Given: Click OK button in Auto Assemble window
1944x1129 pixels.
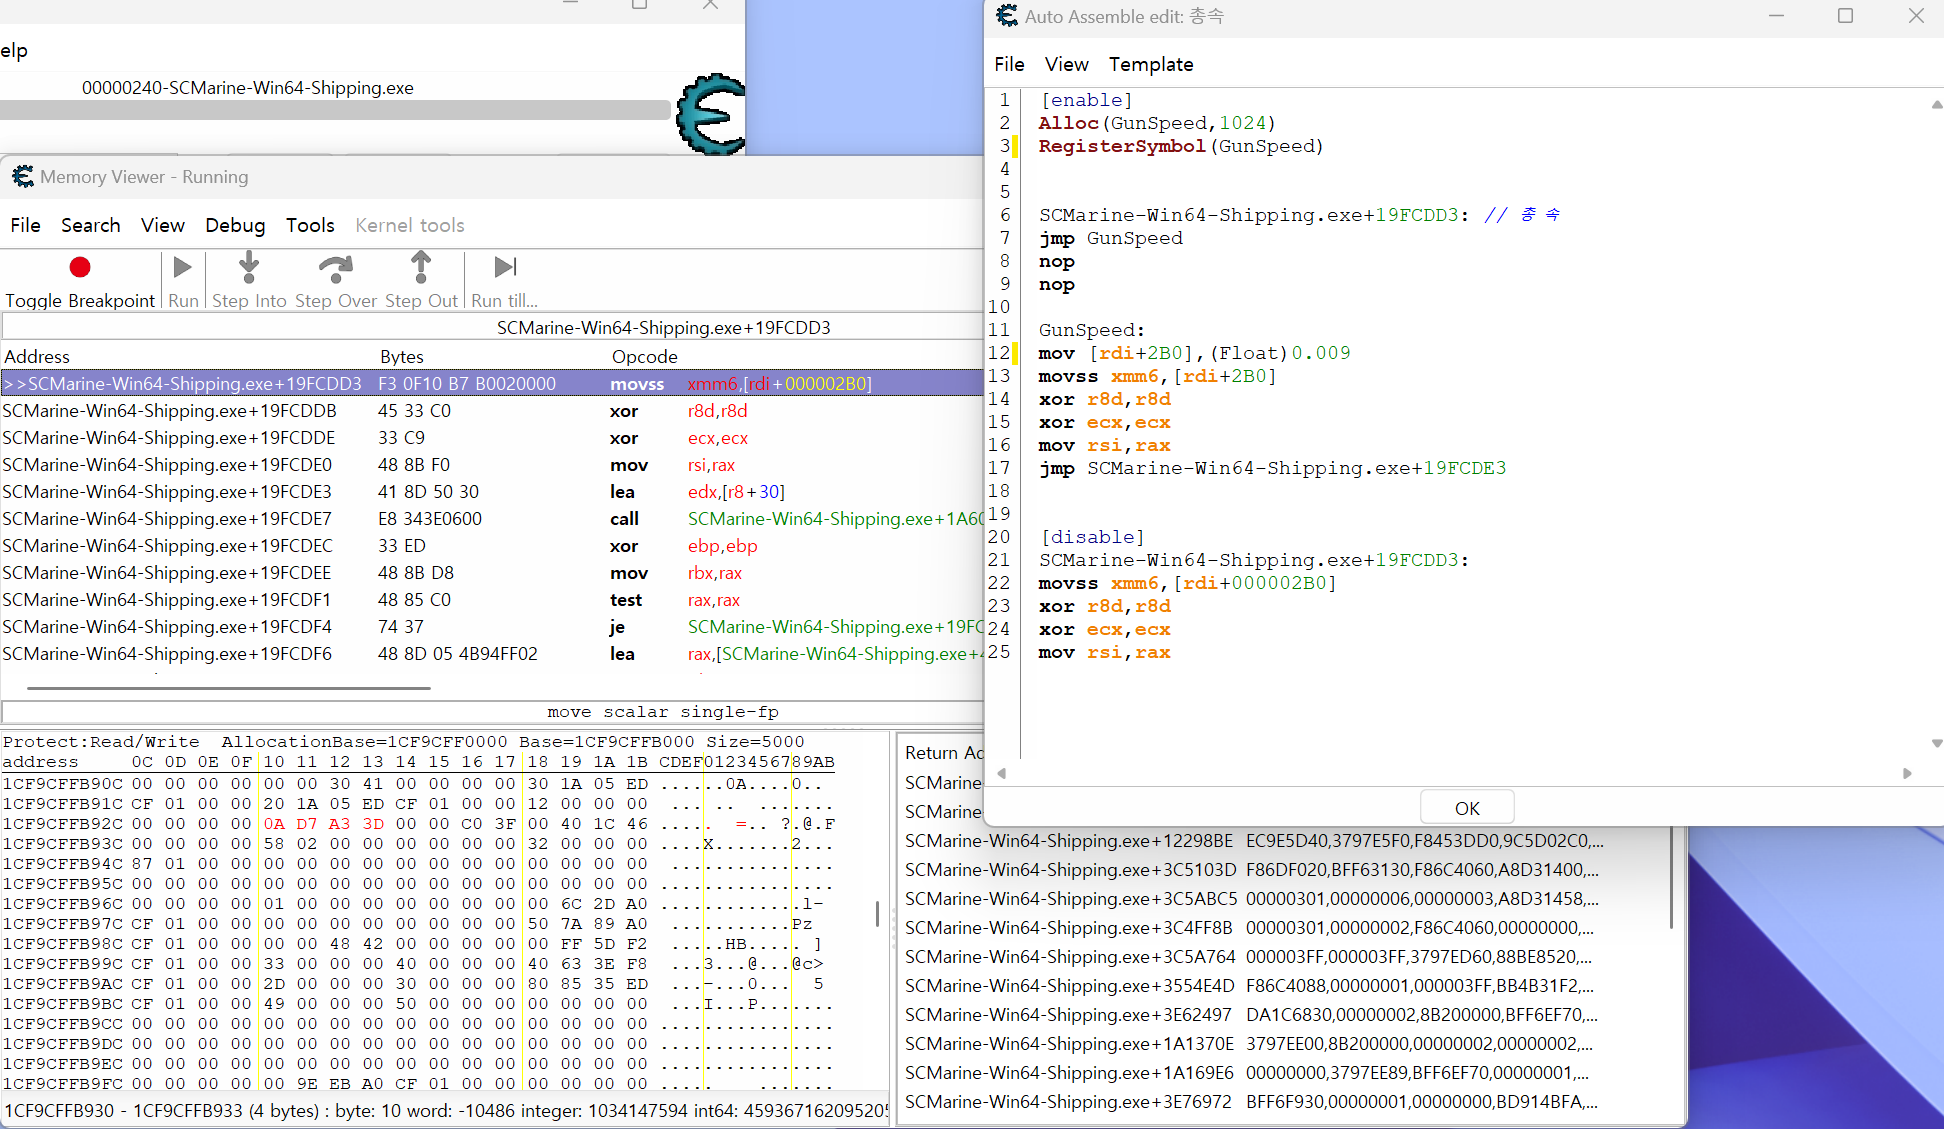Looking at the screenshot, I should coord(1467,808).
